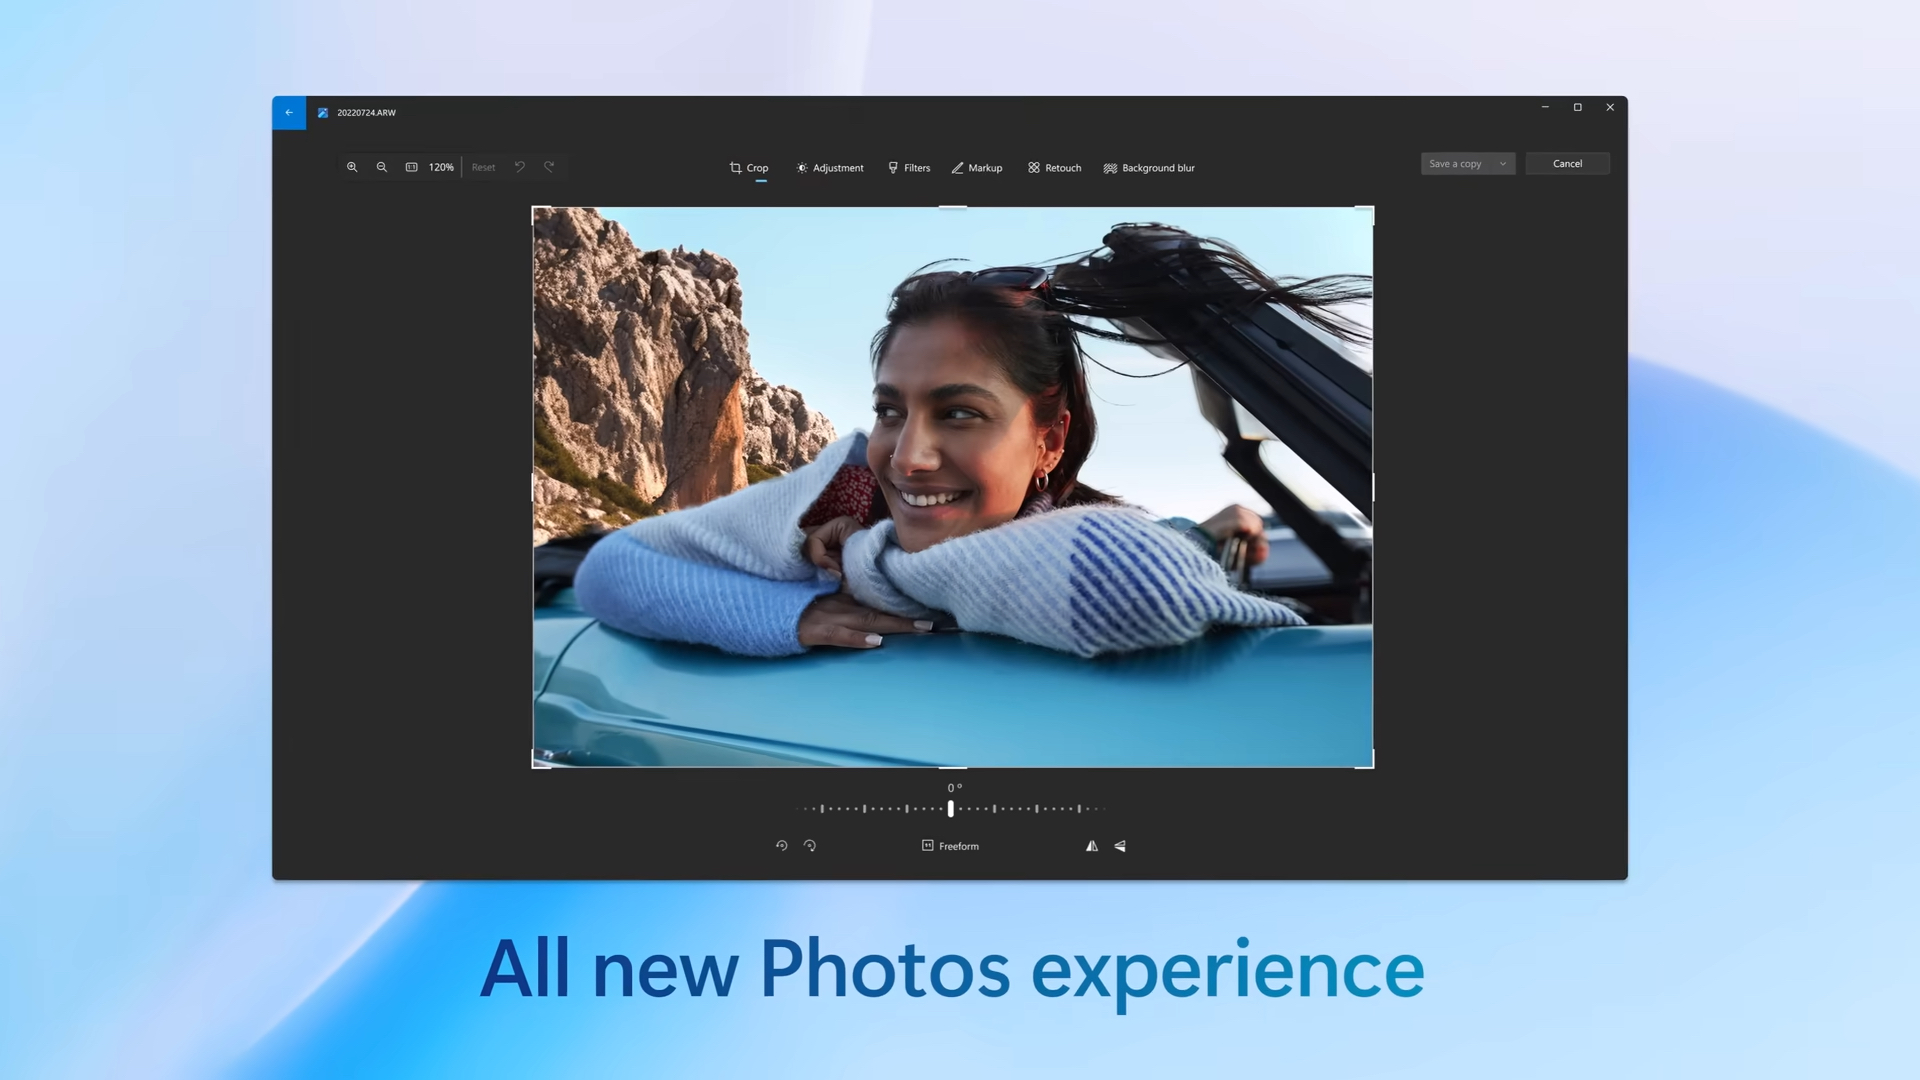Open the Filters tab
The image size is (1920, 1080).
coord(909,168)
